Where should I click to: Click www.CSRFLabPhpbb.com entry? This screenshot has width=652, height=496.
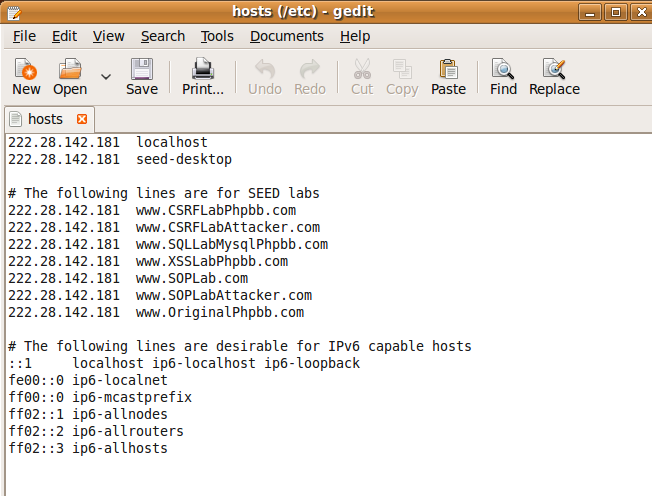pos(216,211)
